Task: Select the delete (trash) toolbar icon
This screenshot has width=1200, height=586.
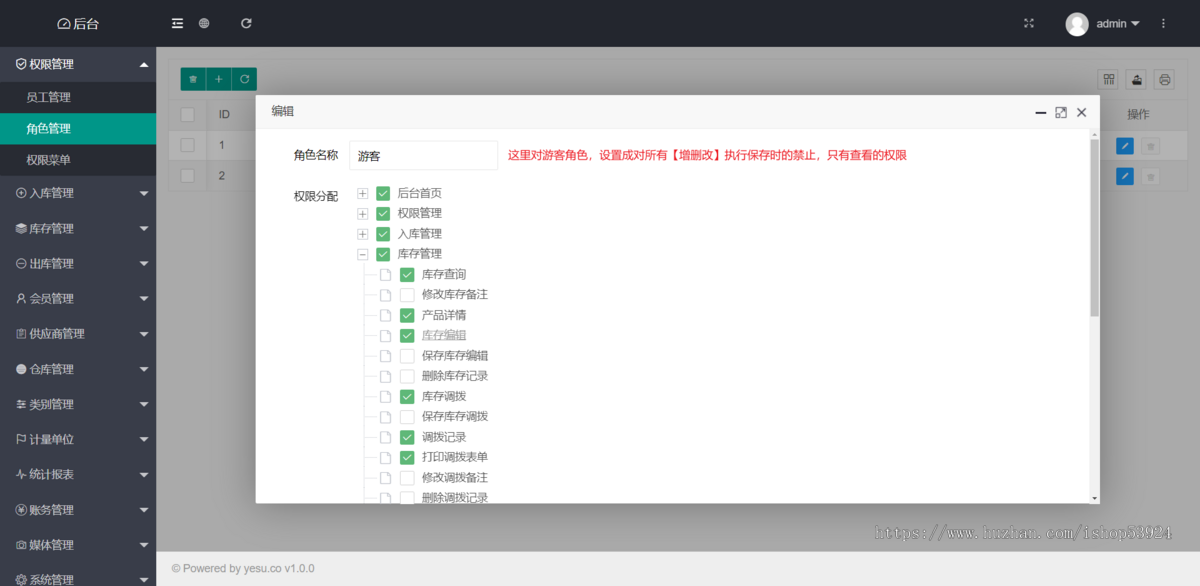Action: (192, 78)
